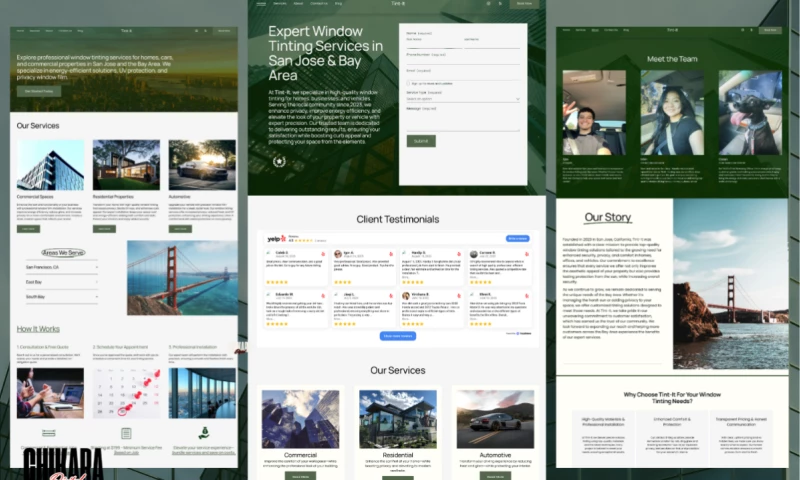
Task: Click the top-right reviewer avatar in the first review row
Action: (x=473, y=254)
